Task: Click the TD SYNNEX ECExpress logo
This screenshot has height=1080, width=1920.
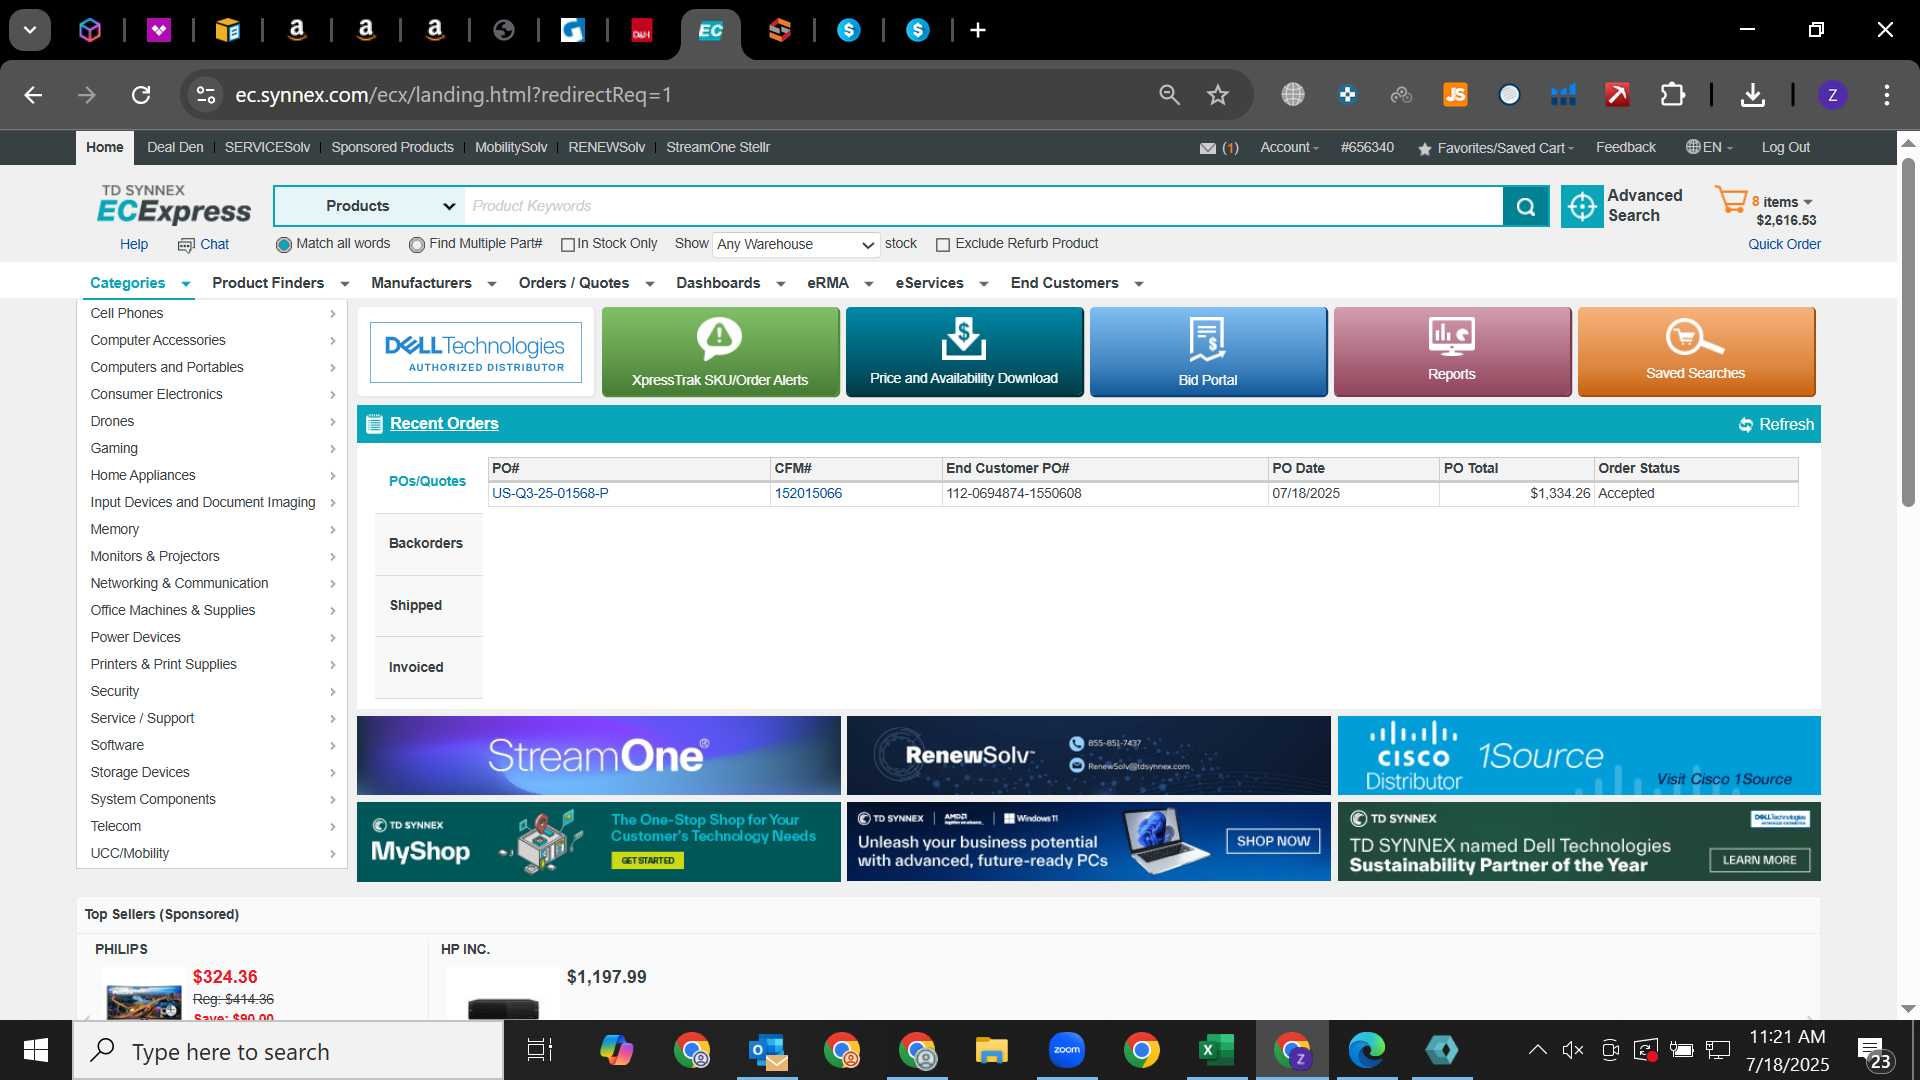Action: 174,205
